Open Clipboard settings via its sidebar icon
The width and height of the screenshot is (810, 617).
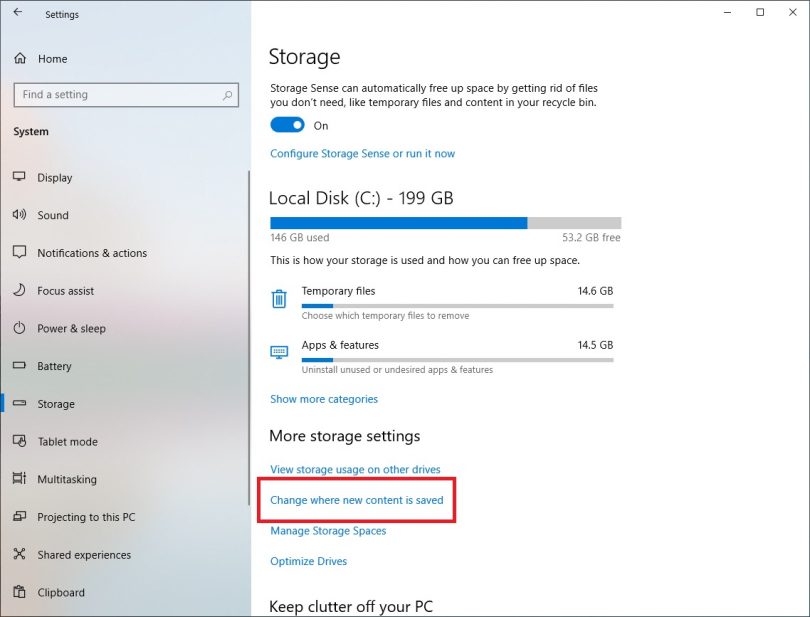click(x=21, y=592)
